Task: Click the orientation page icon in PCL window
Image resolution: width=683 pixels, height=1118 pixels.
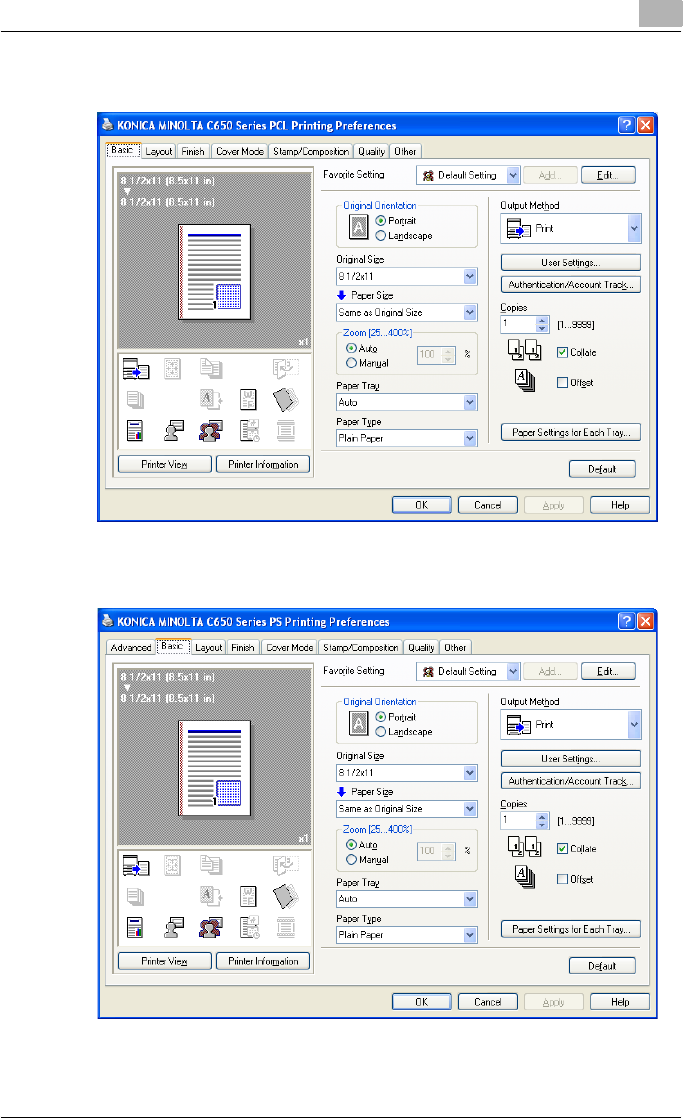Action: [x=359, y=227]
